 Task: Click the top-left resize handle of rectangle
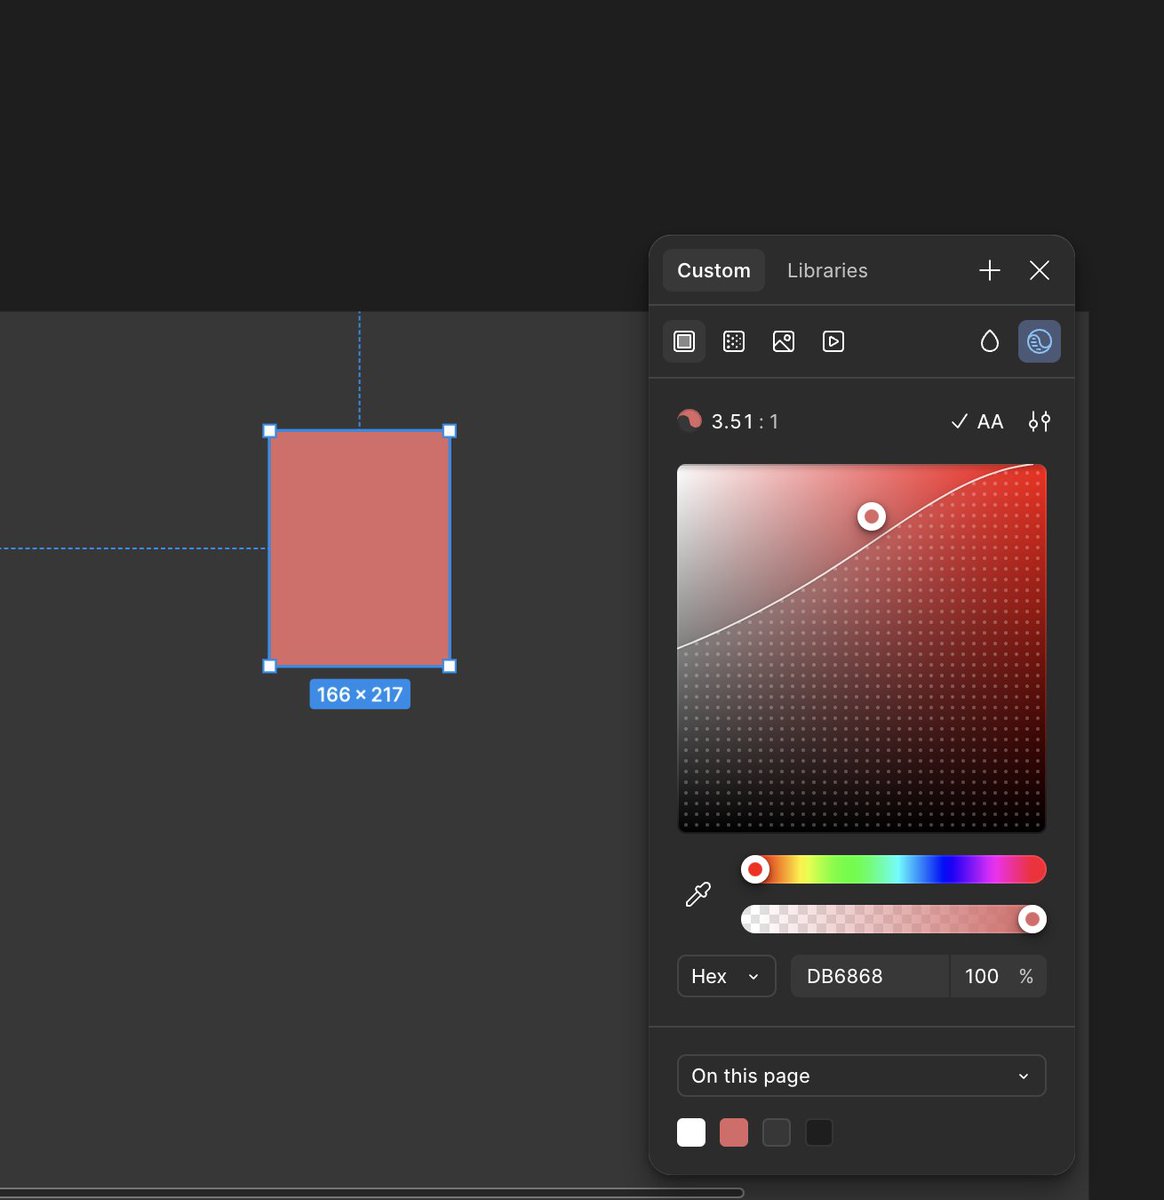point(269,431)
